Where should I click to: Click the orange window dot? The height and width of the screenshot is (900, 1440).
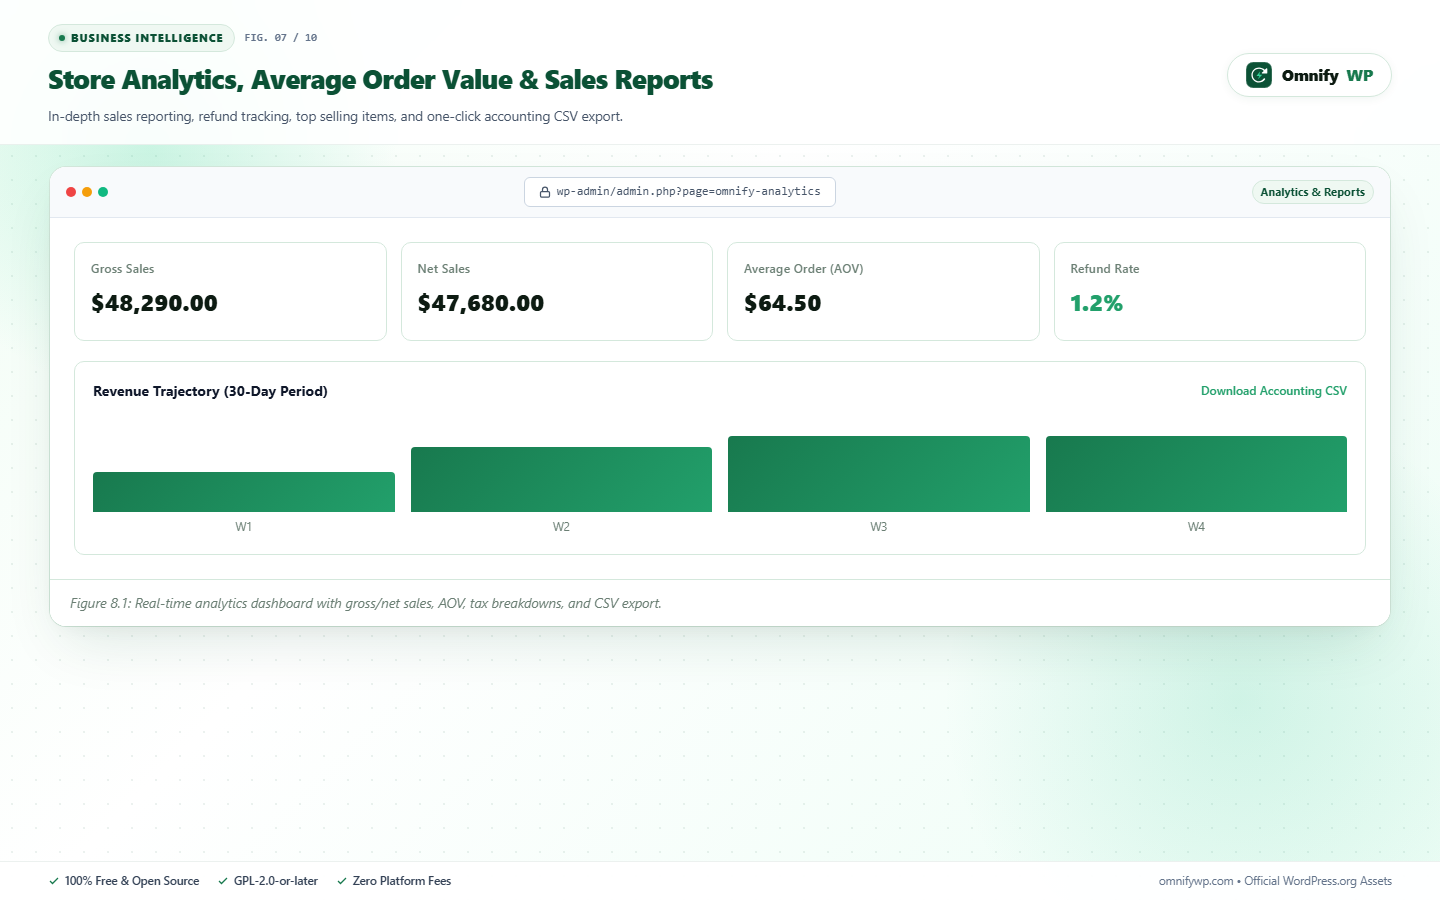(87, 192)
